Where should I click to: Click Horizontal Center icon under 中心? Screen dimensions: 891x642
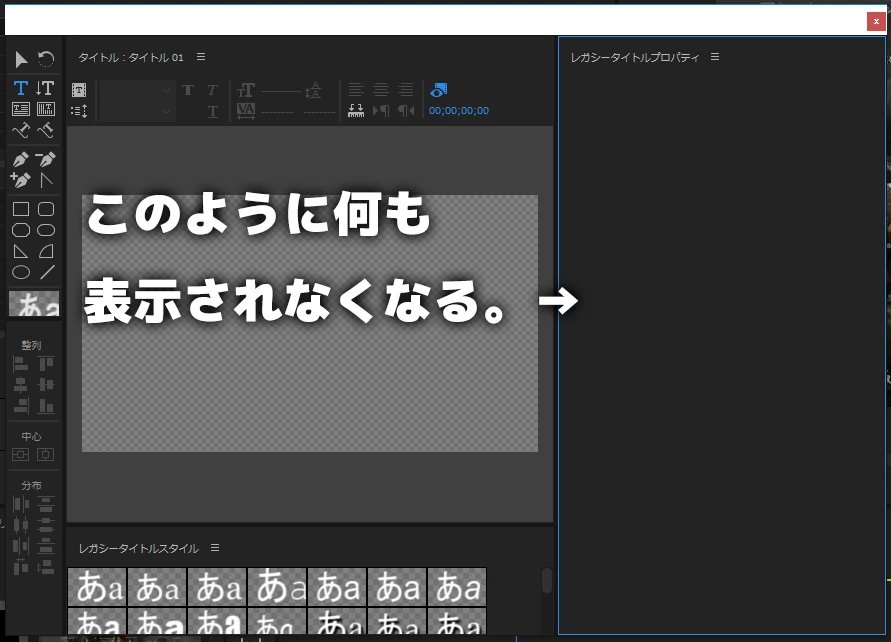click(x=45, y=455)
